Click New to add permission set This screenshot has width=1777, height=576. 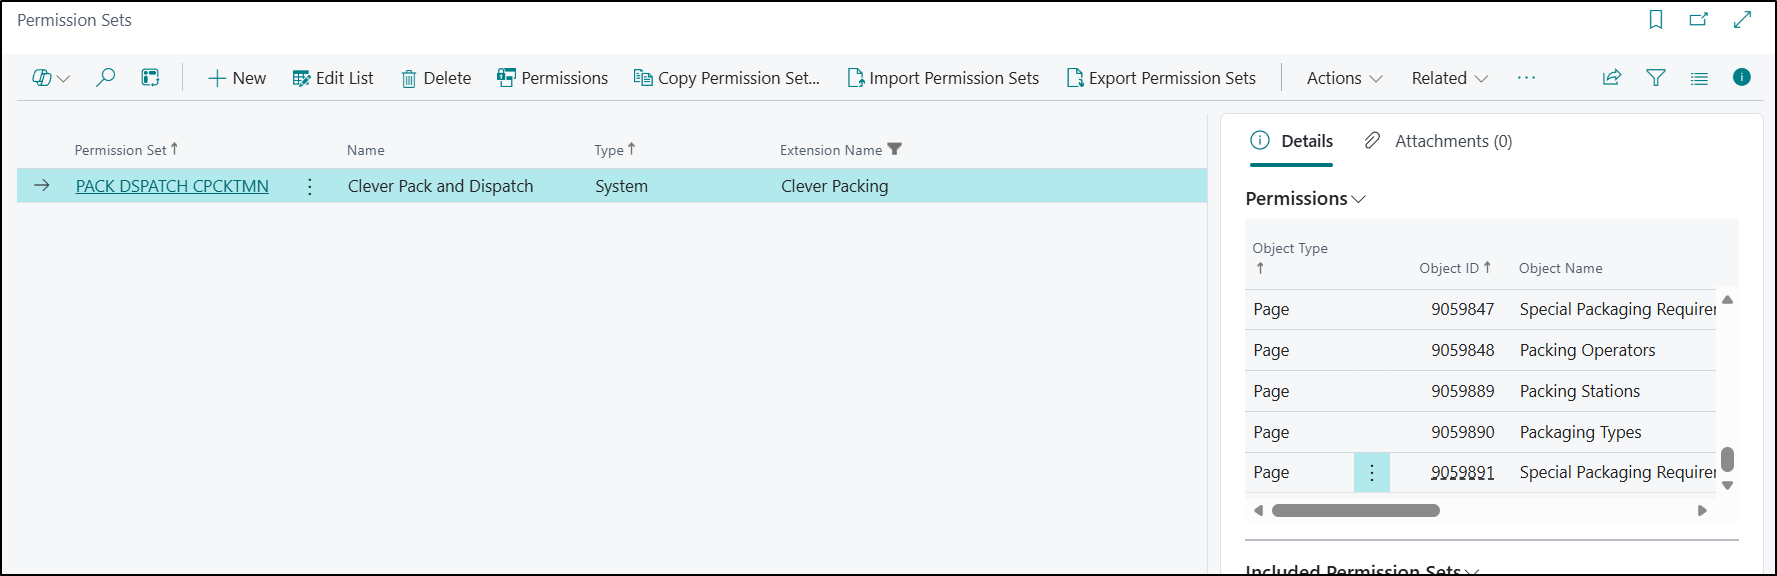click(x=237, y=78)
